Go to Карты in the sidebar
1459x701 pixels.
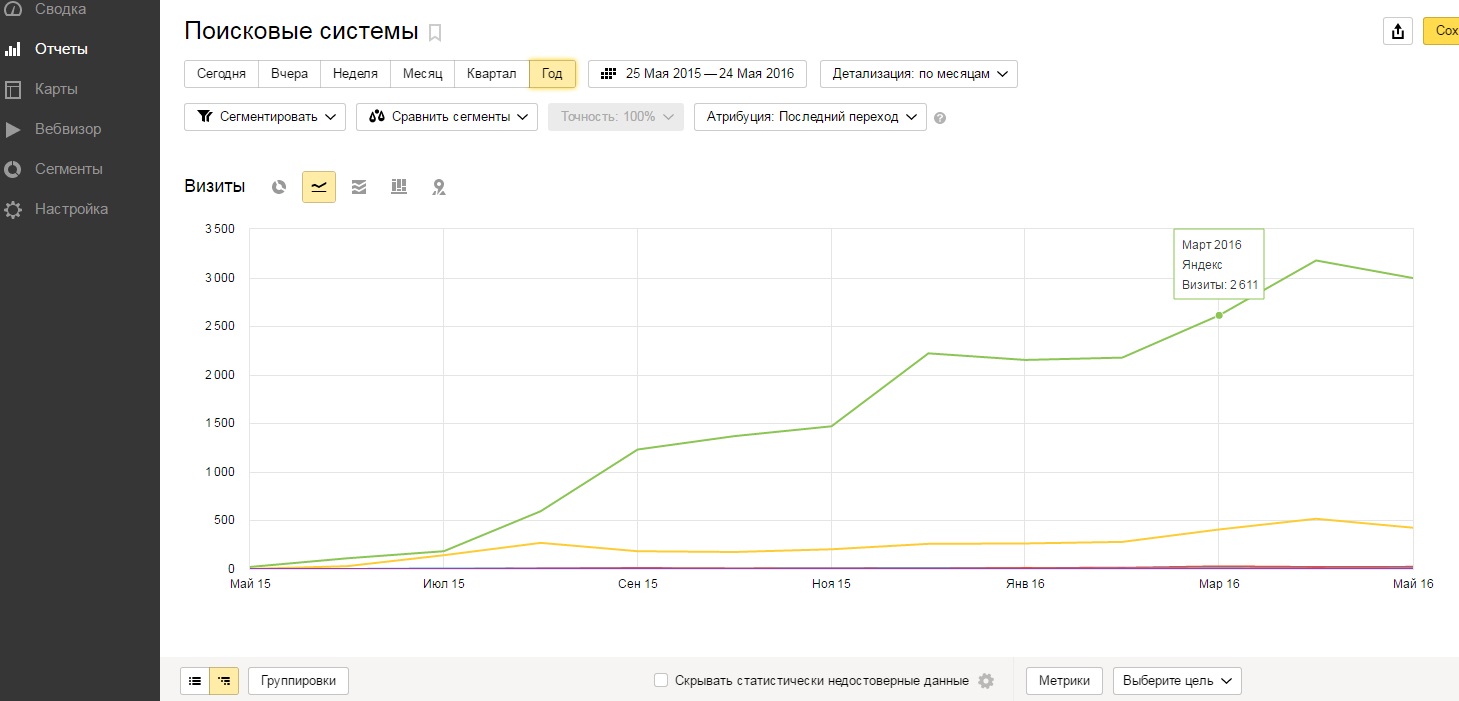(56, 89)
